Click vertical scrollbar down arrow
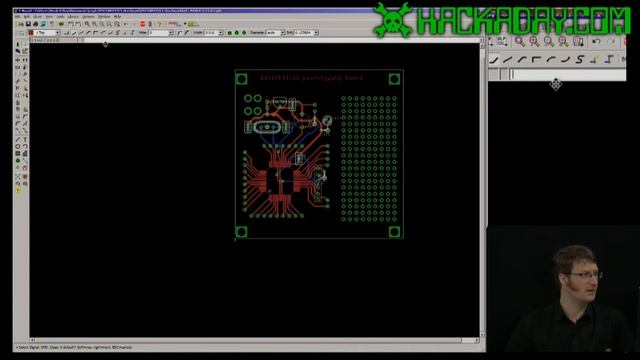 (x=482, y=334)
